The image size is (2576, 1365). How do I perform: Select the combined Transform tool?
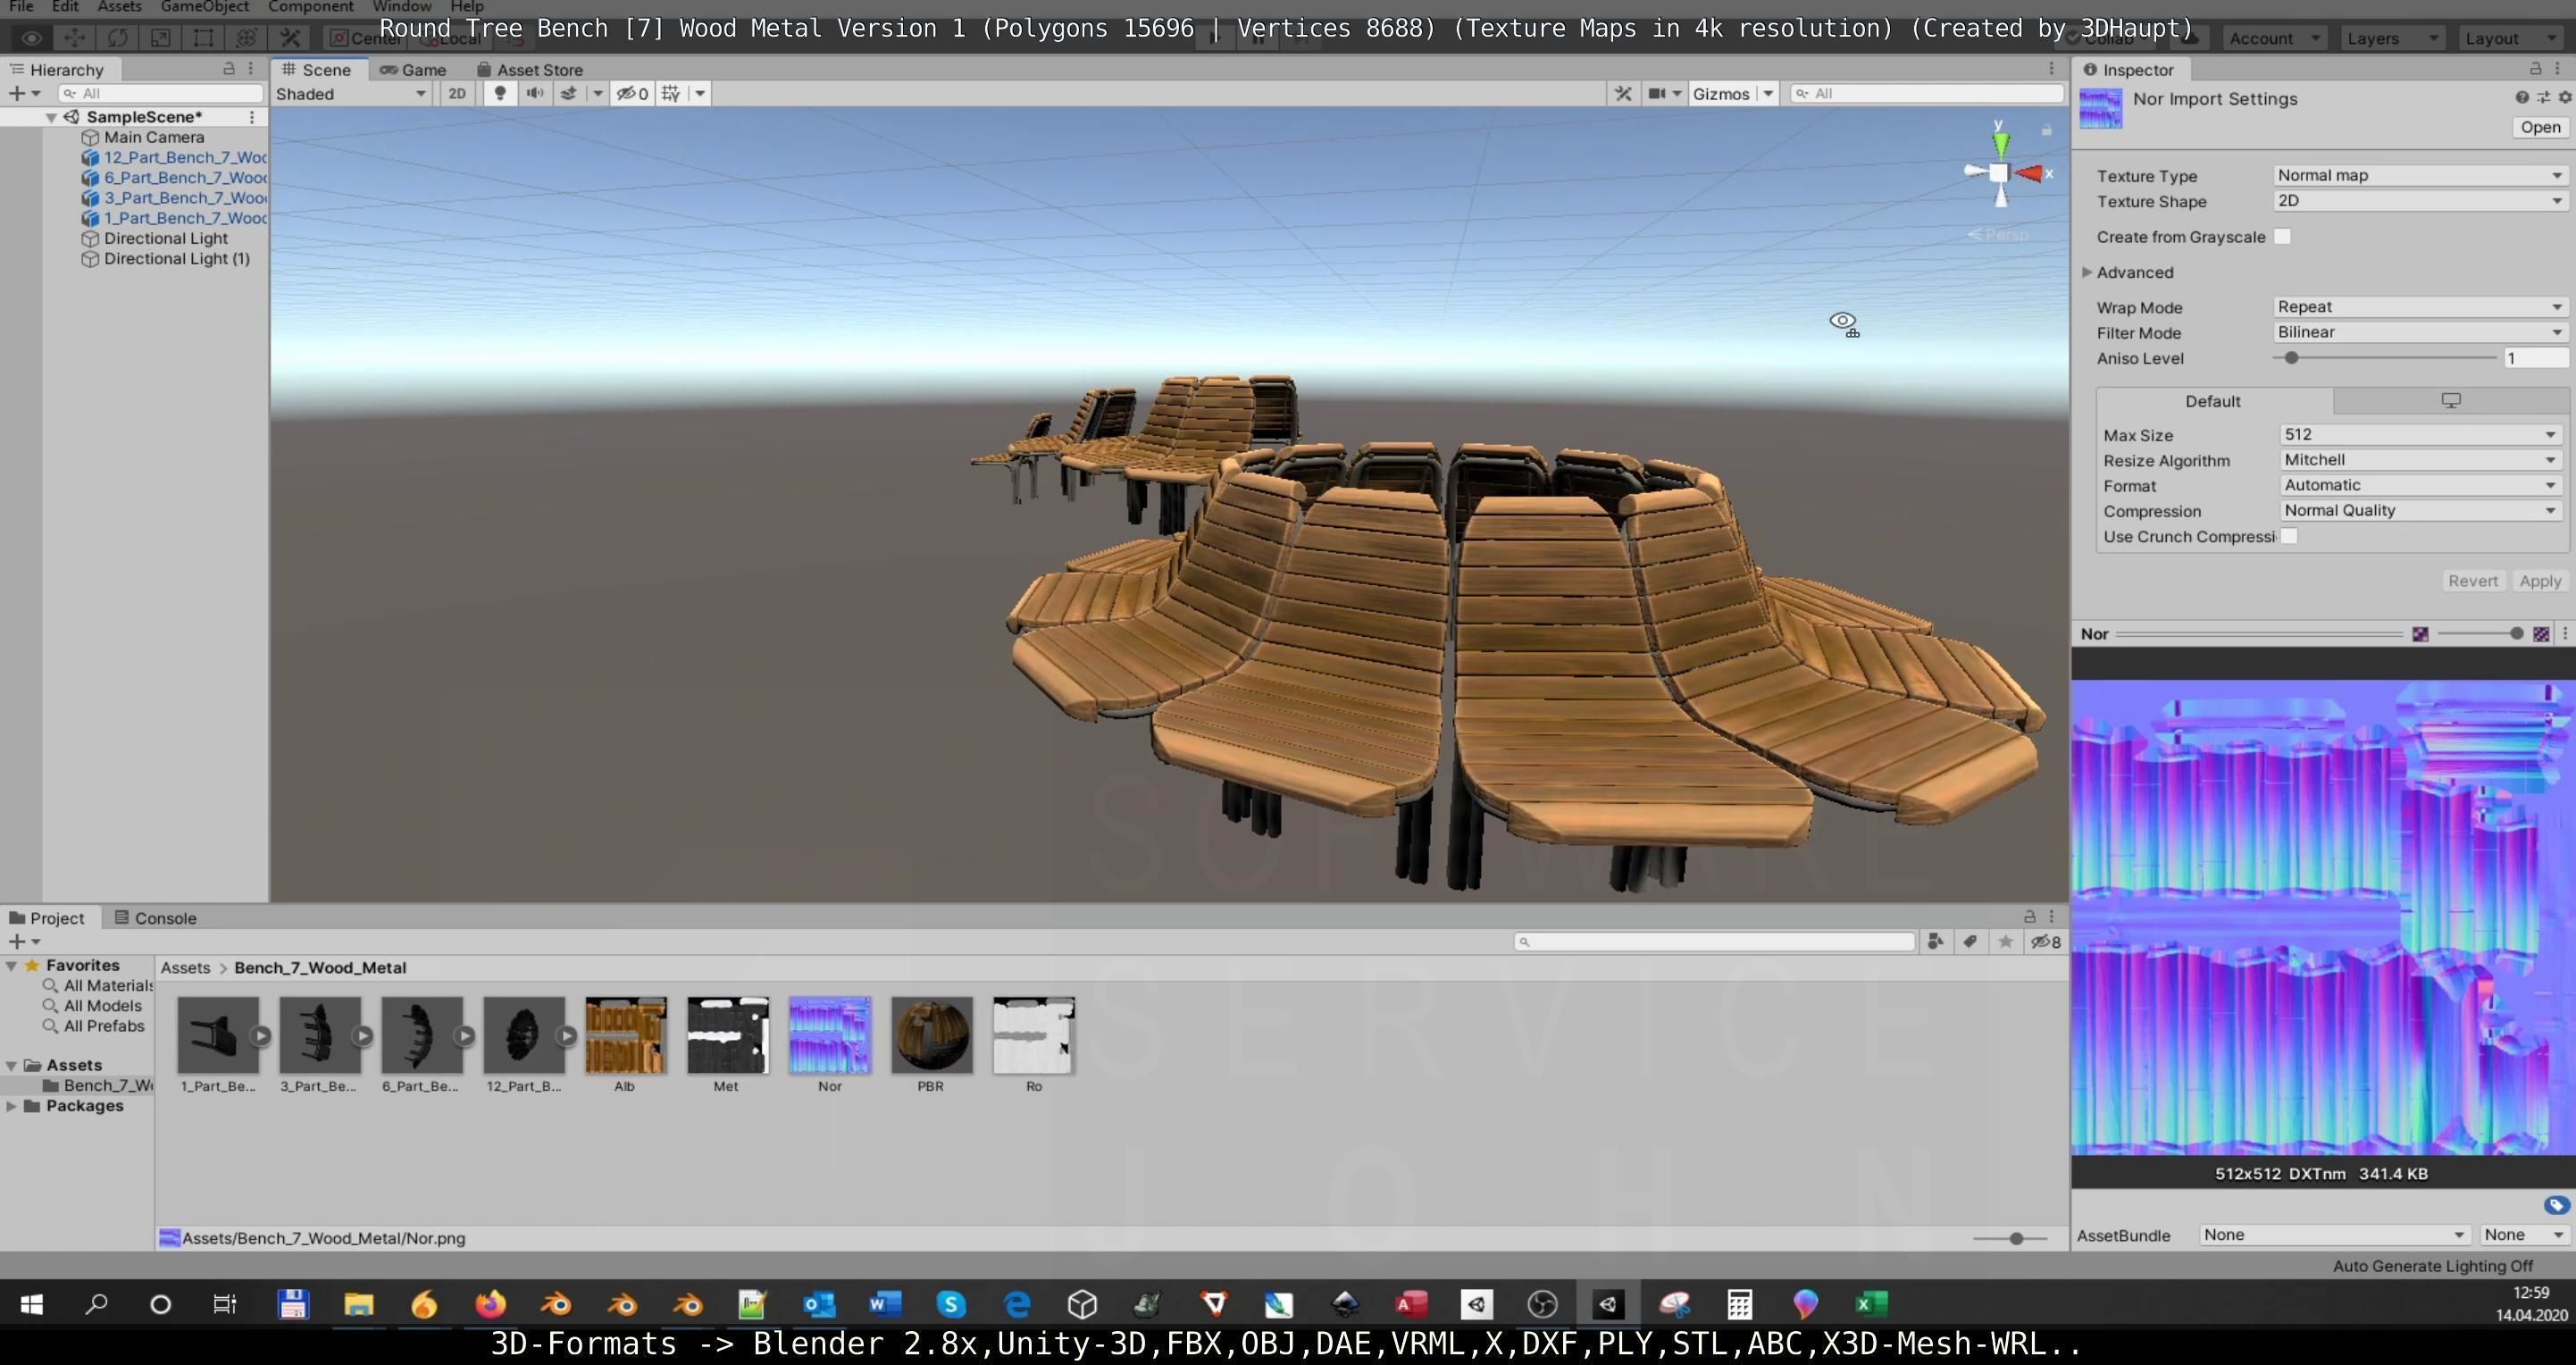(246, 38)
